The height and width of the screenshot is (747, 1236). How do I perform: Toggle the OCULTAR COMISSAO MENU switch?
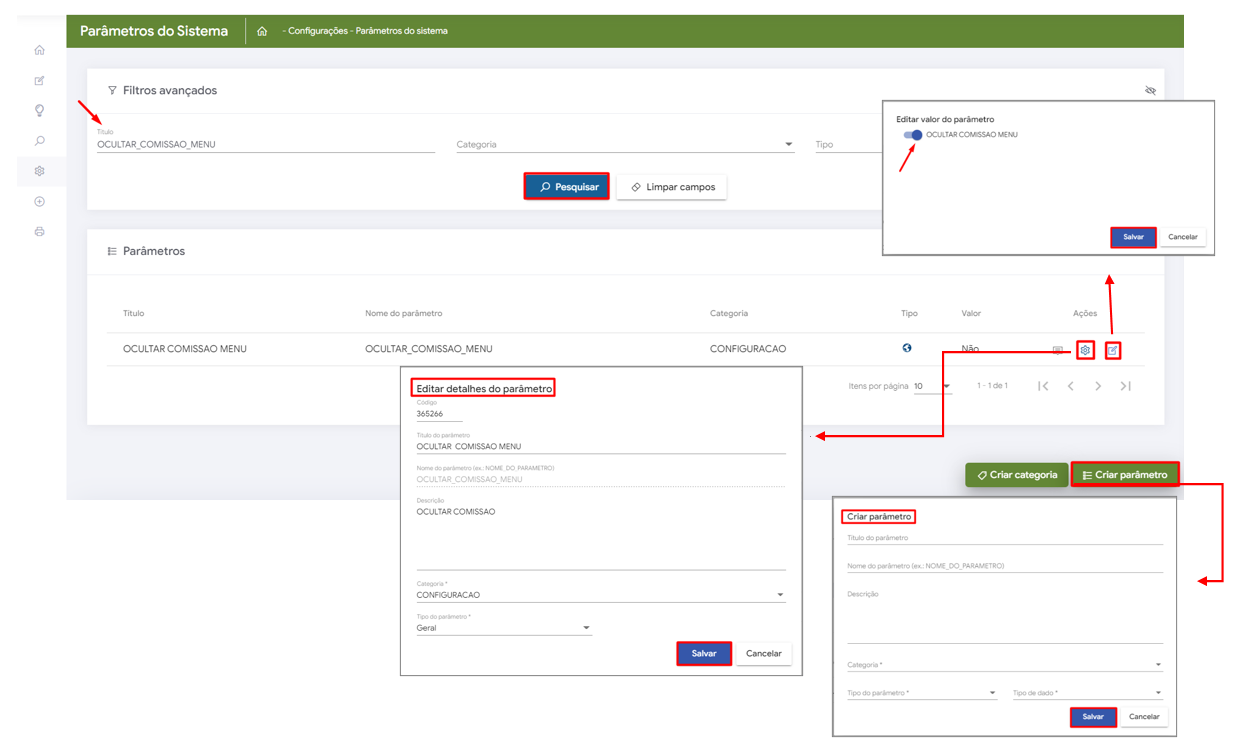coord(912,135)
